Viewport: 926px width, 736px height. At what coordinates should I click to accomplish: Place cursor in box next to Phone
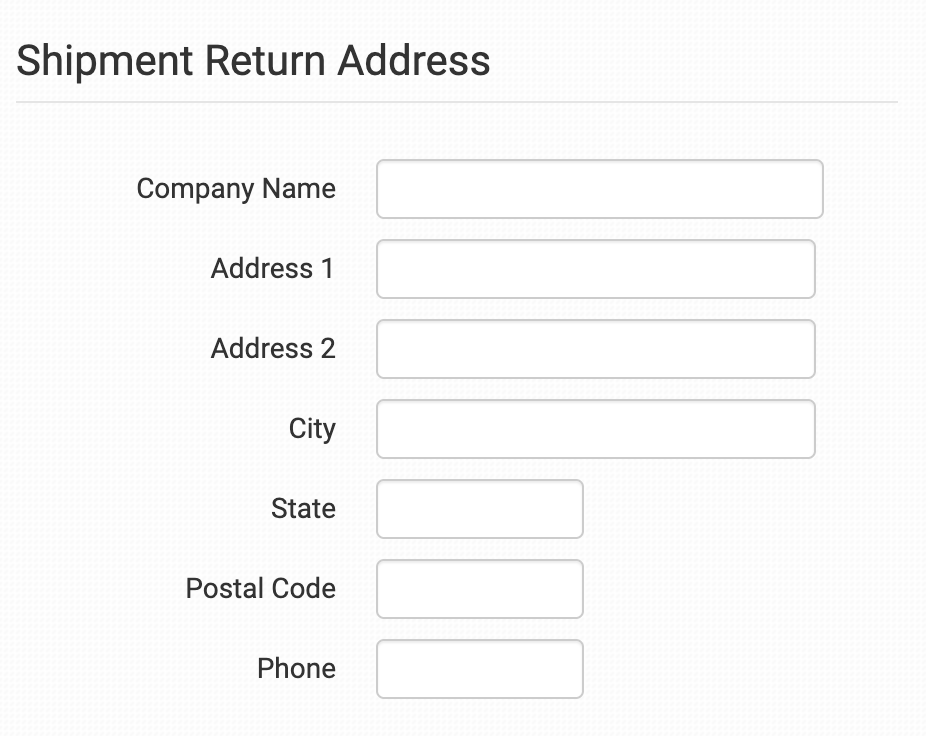(x=479, y=669)
